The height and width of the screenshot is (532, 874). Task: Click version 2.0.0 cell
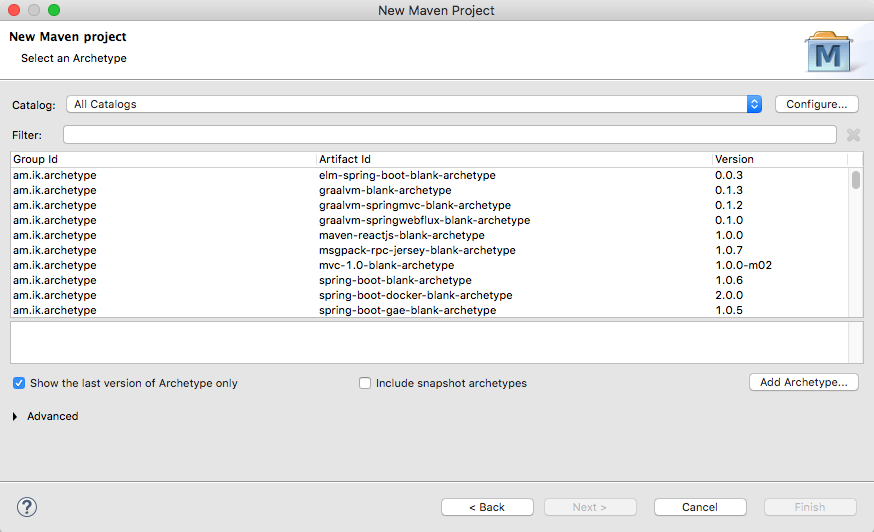729,296
